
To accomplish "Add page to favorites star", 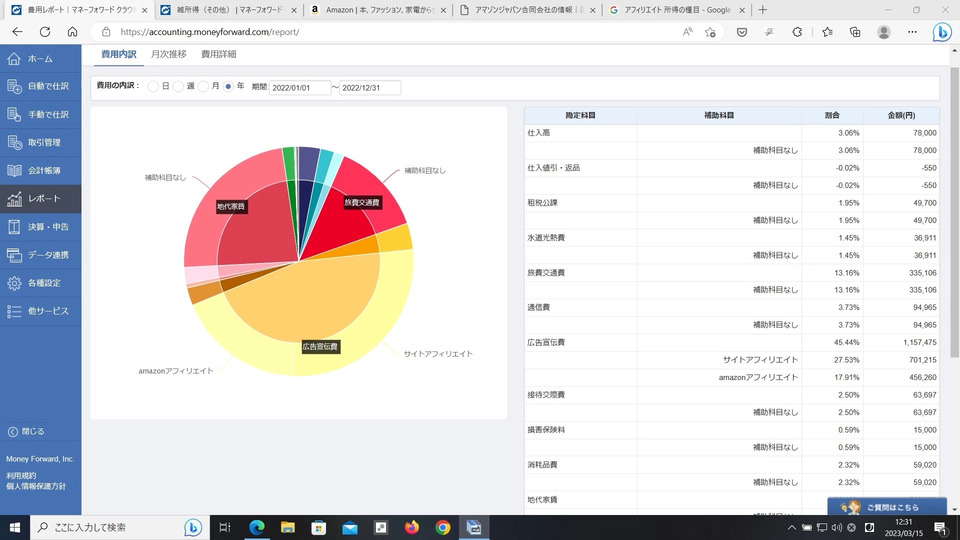I will click(x=710, y=32).
